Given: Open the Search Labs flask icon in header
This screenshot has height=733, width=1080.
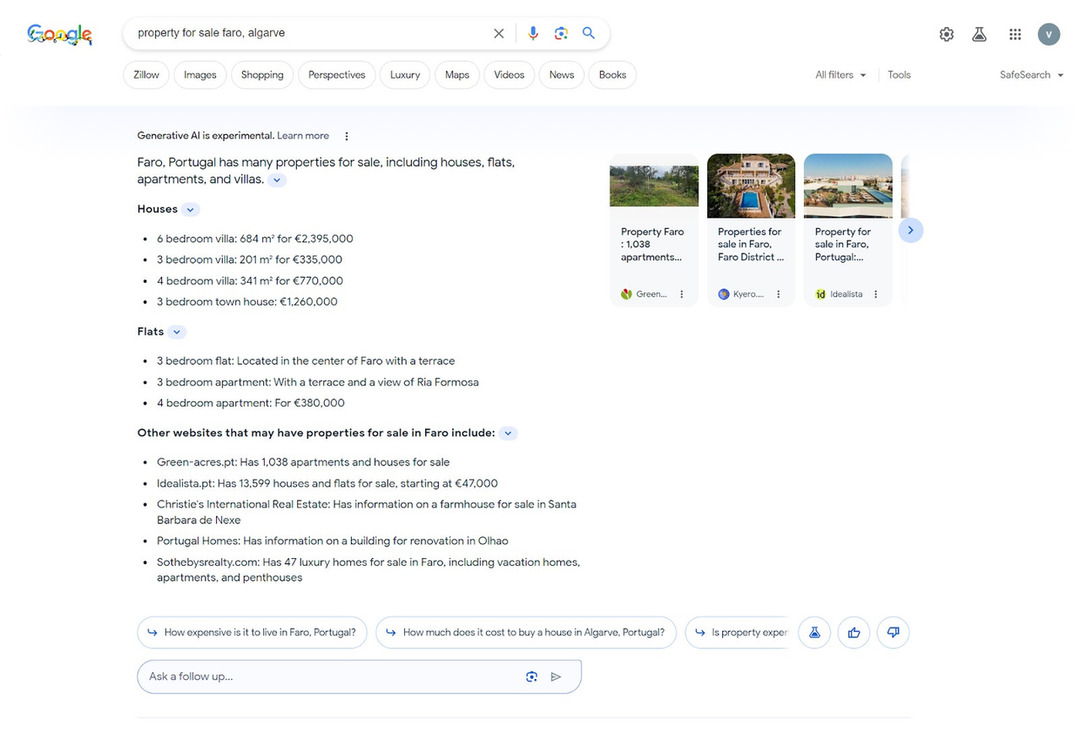Looking at the screenshot, I should pos(979,34).
